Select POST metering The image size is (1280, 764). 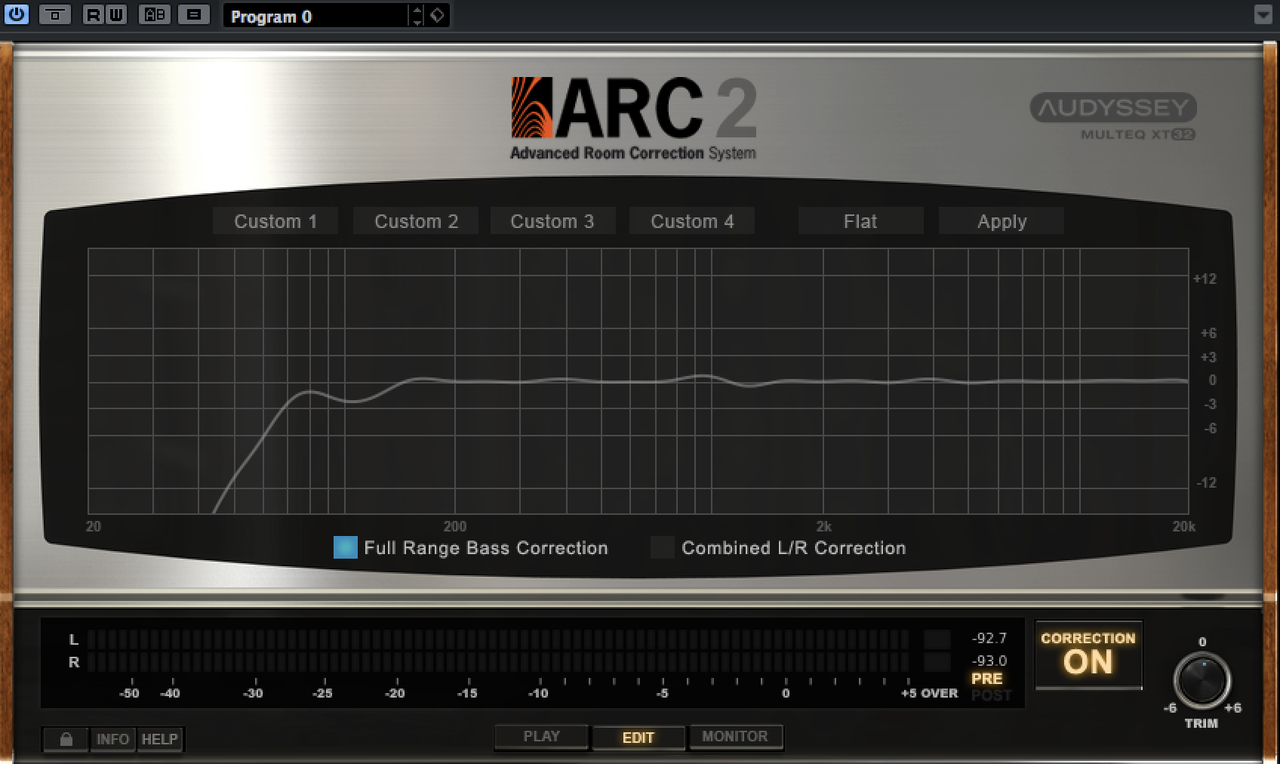pyautogui.click(x=991, y=695)
